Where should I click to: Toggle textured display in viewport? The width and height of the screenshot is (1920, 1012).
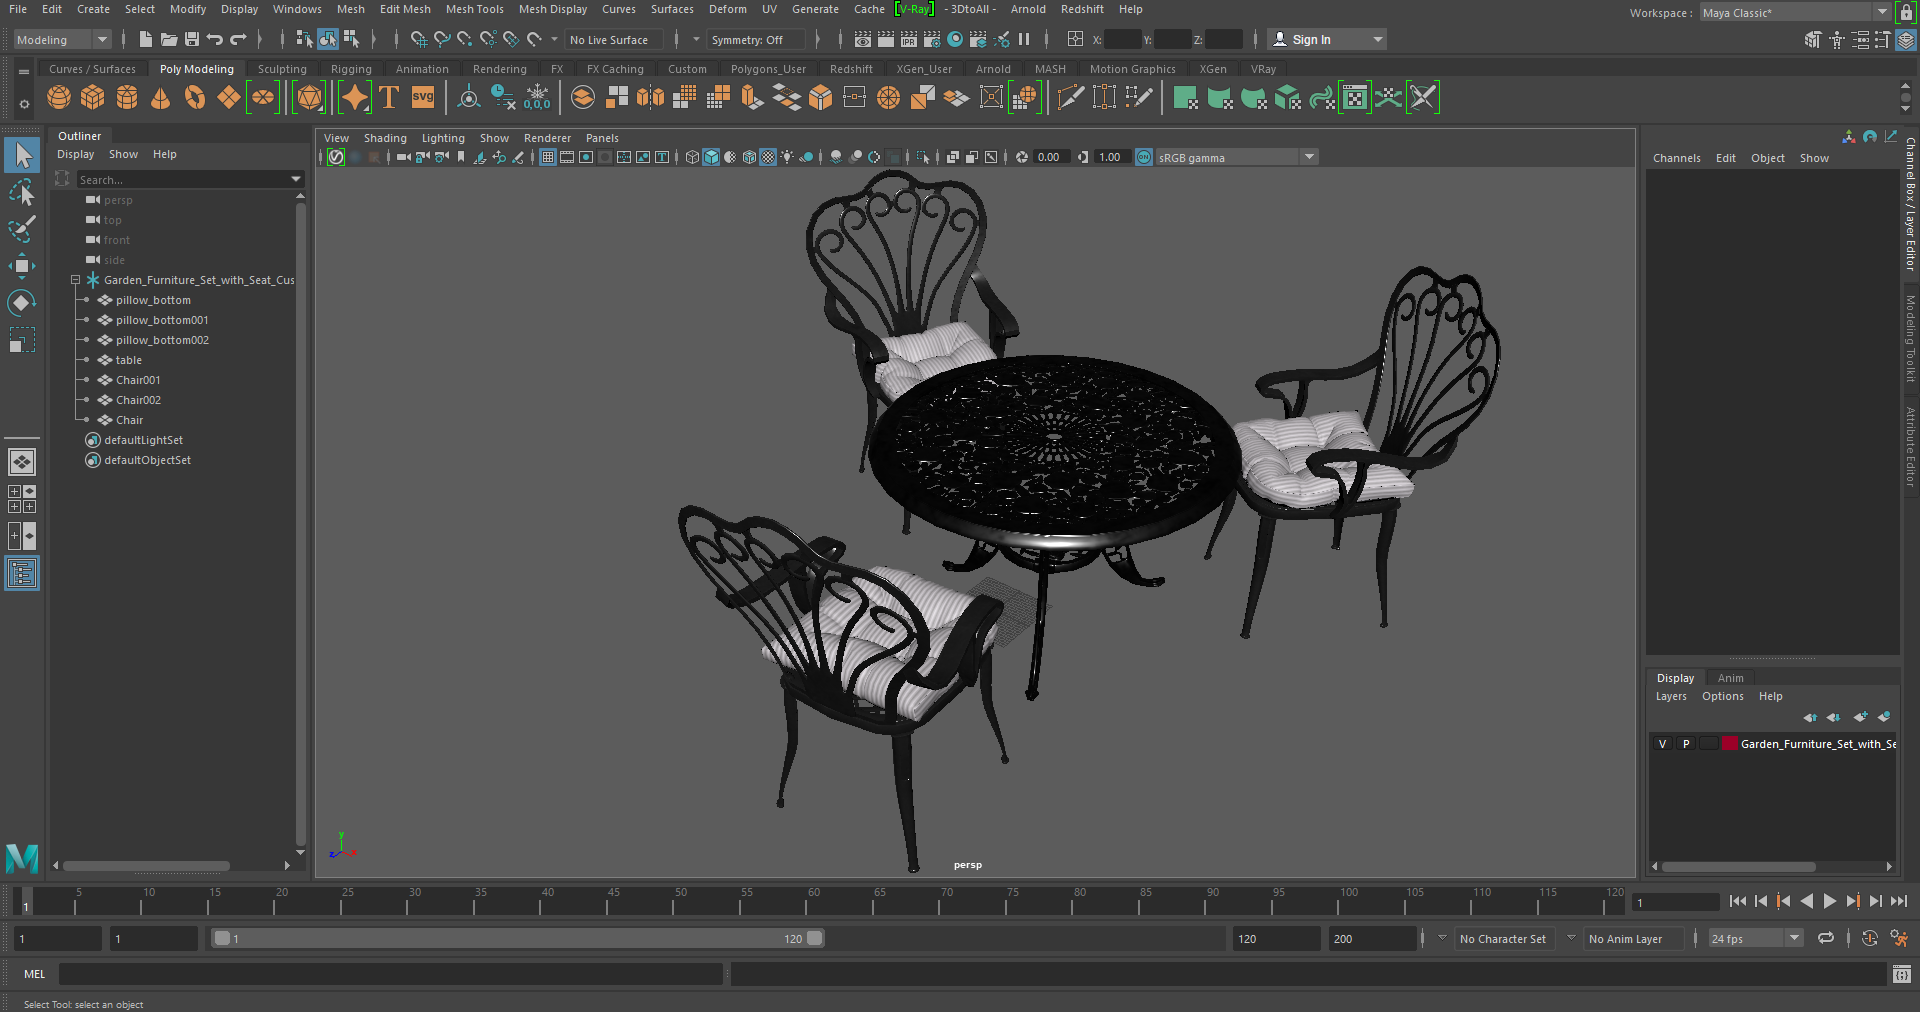[x=768, y=157]
